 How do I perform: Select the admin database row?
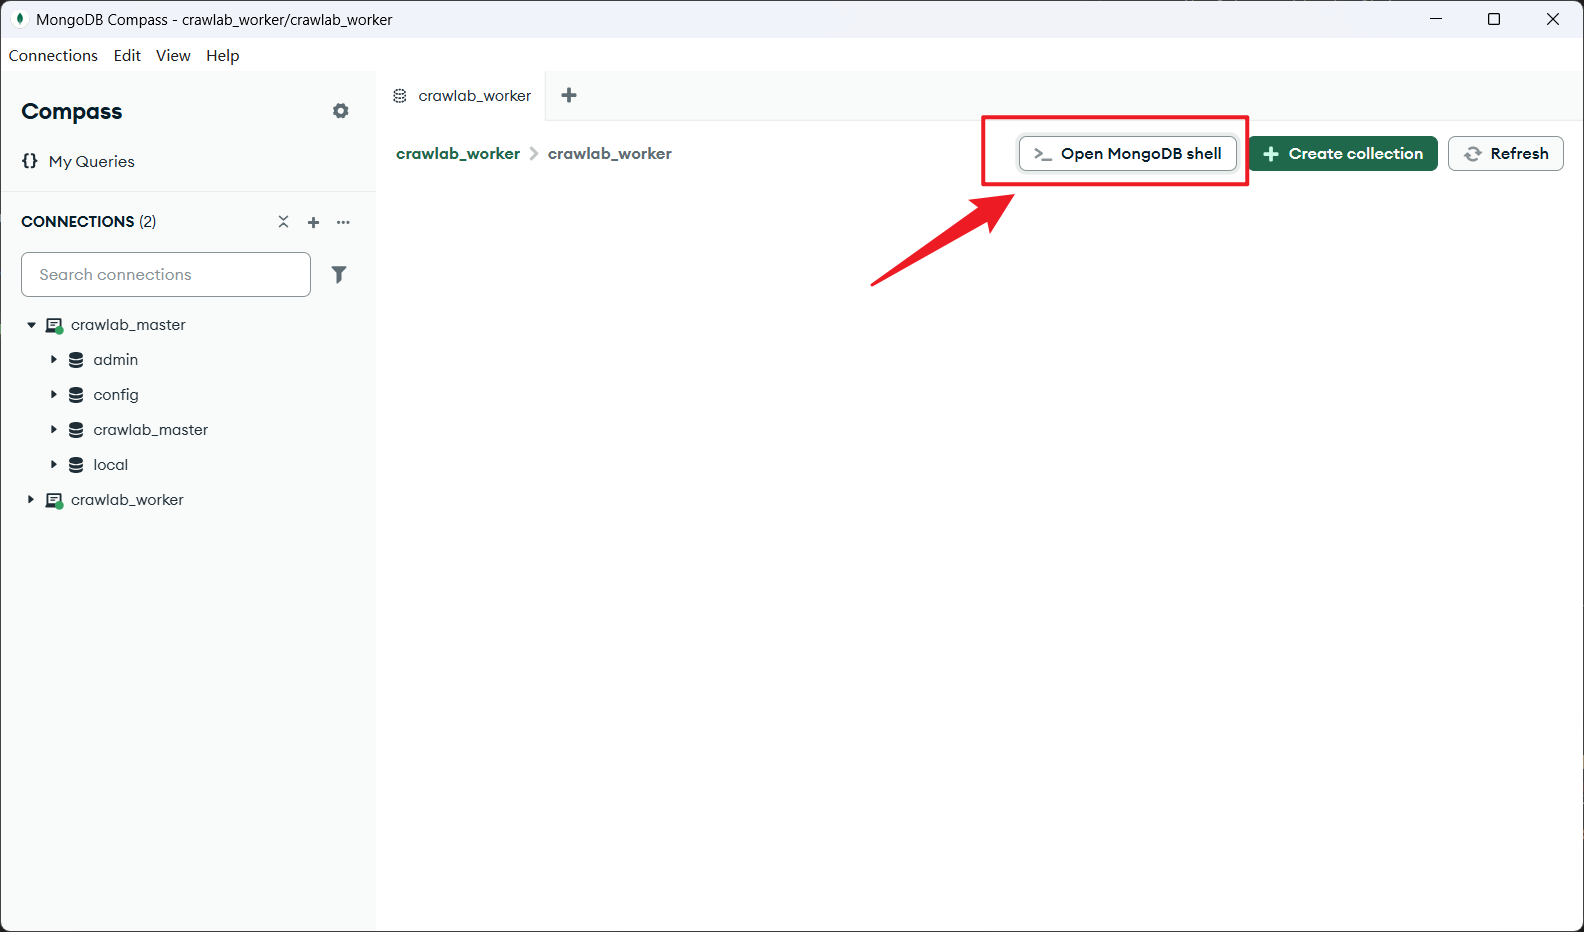pos(188,360)
